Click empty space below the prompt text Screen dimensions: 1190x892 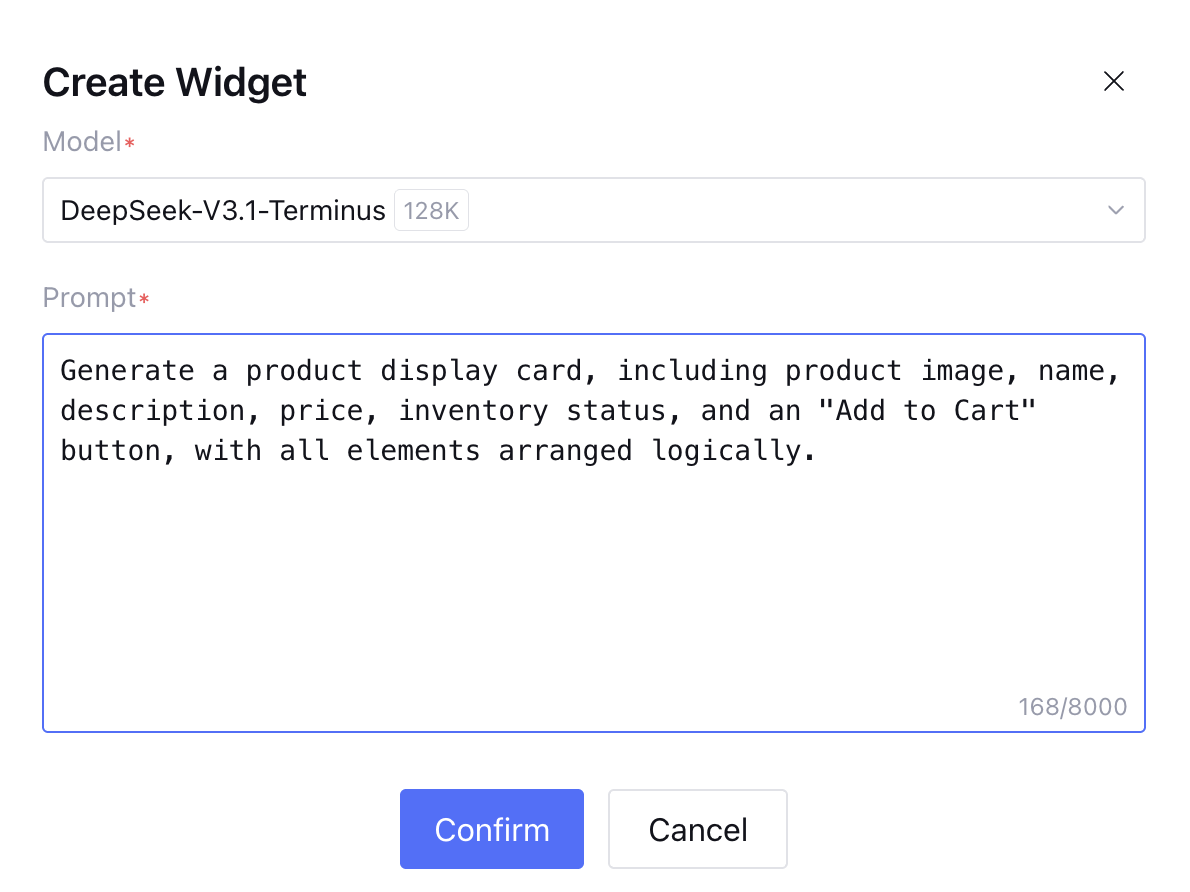click(x=592, y=590)
